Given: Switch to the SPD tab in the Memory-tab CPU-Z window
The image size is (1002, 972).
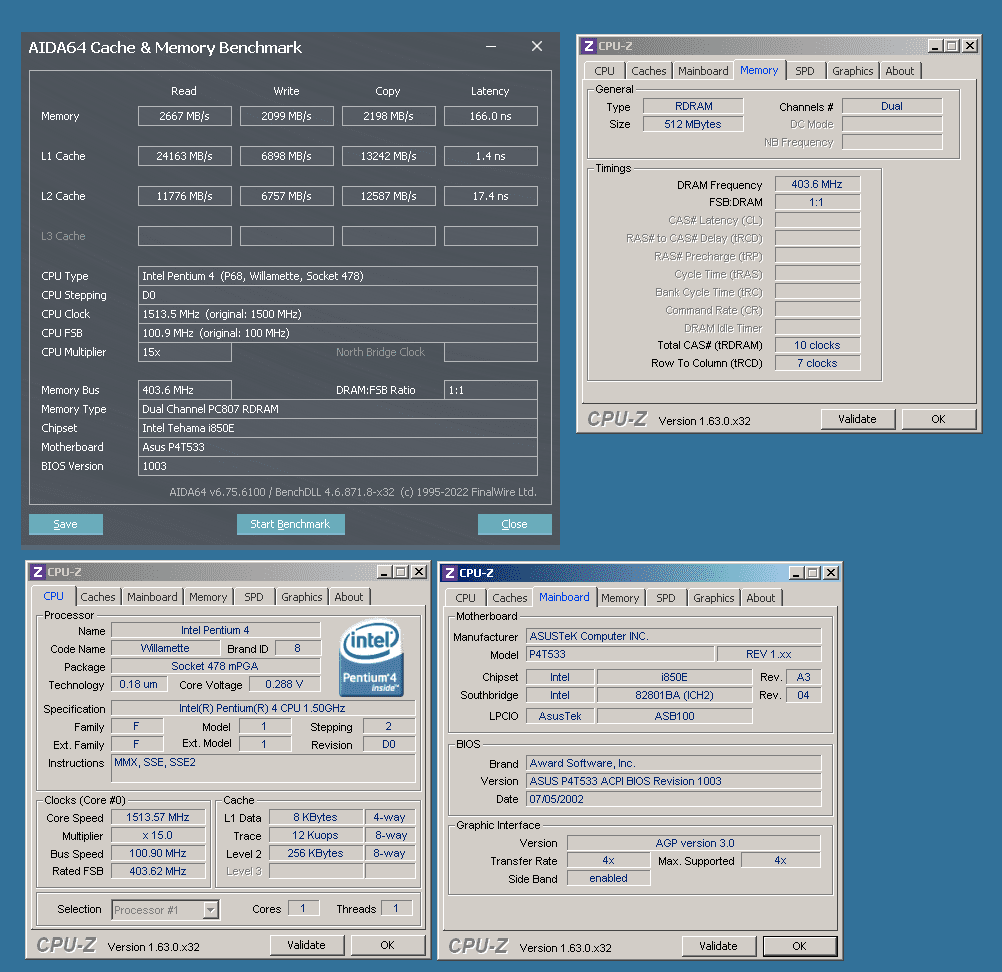Looking at the screenshot, I should pos(805,71).
